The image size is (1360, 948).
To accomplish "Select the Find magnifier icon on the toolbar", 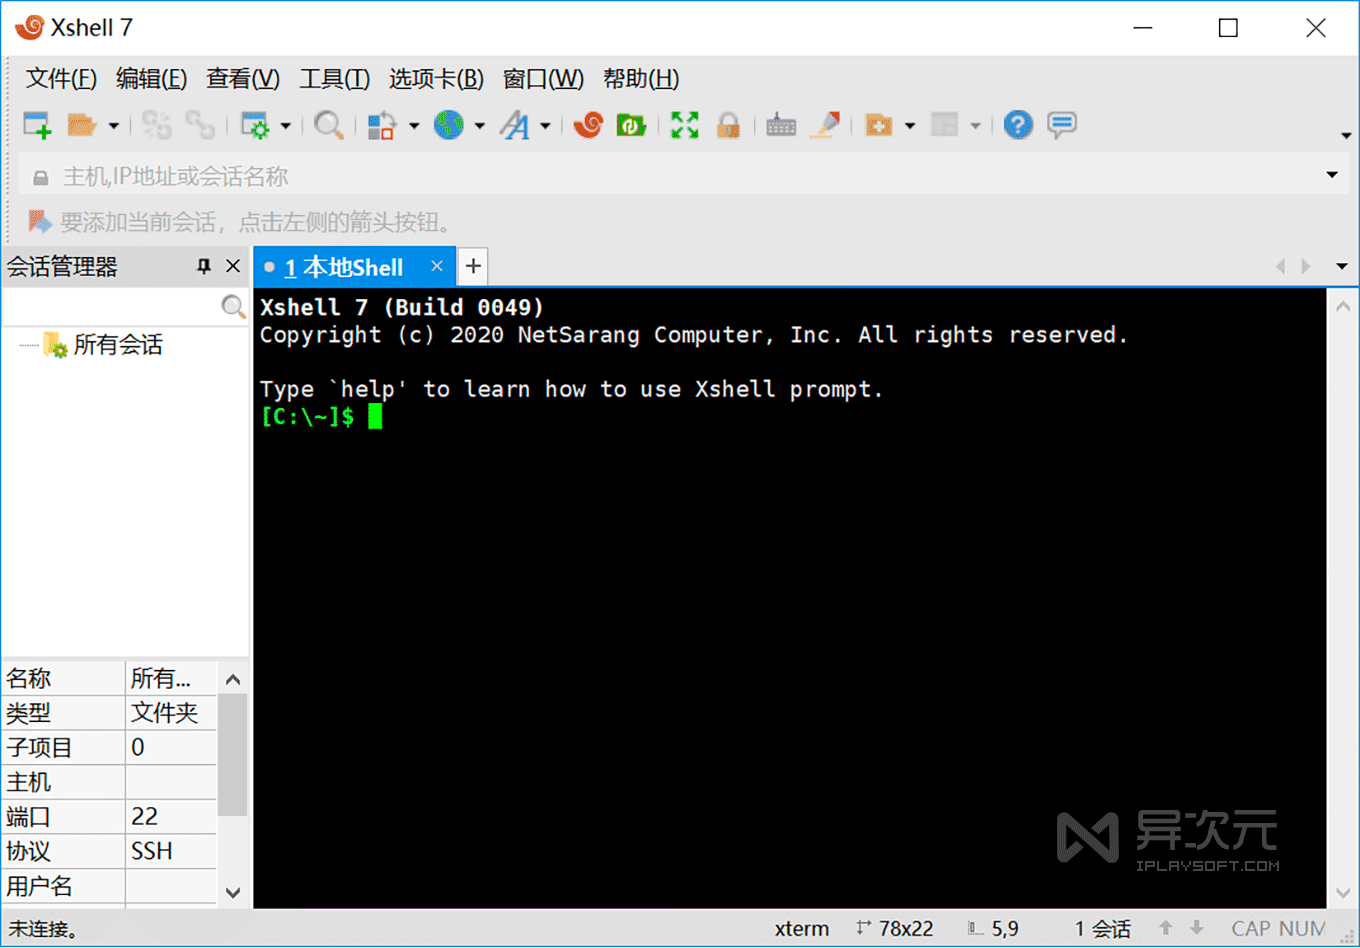I will pos(329,124).
